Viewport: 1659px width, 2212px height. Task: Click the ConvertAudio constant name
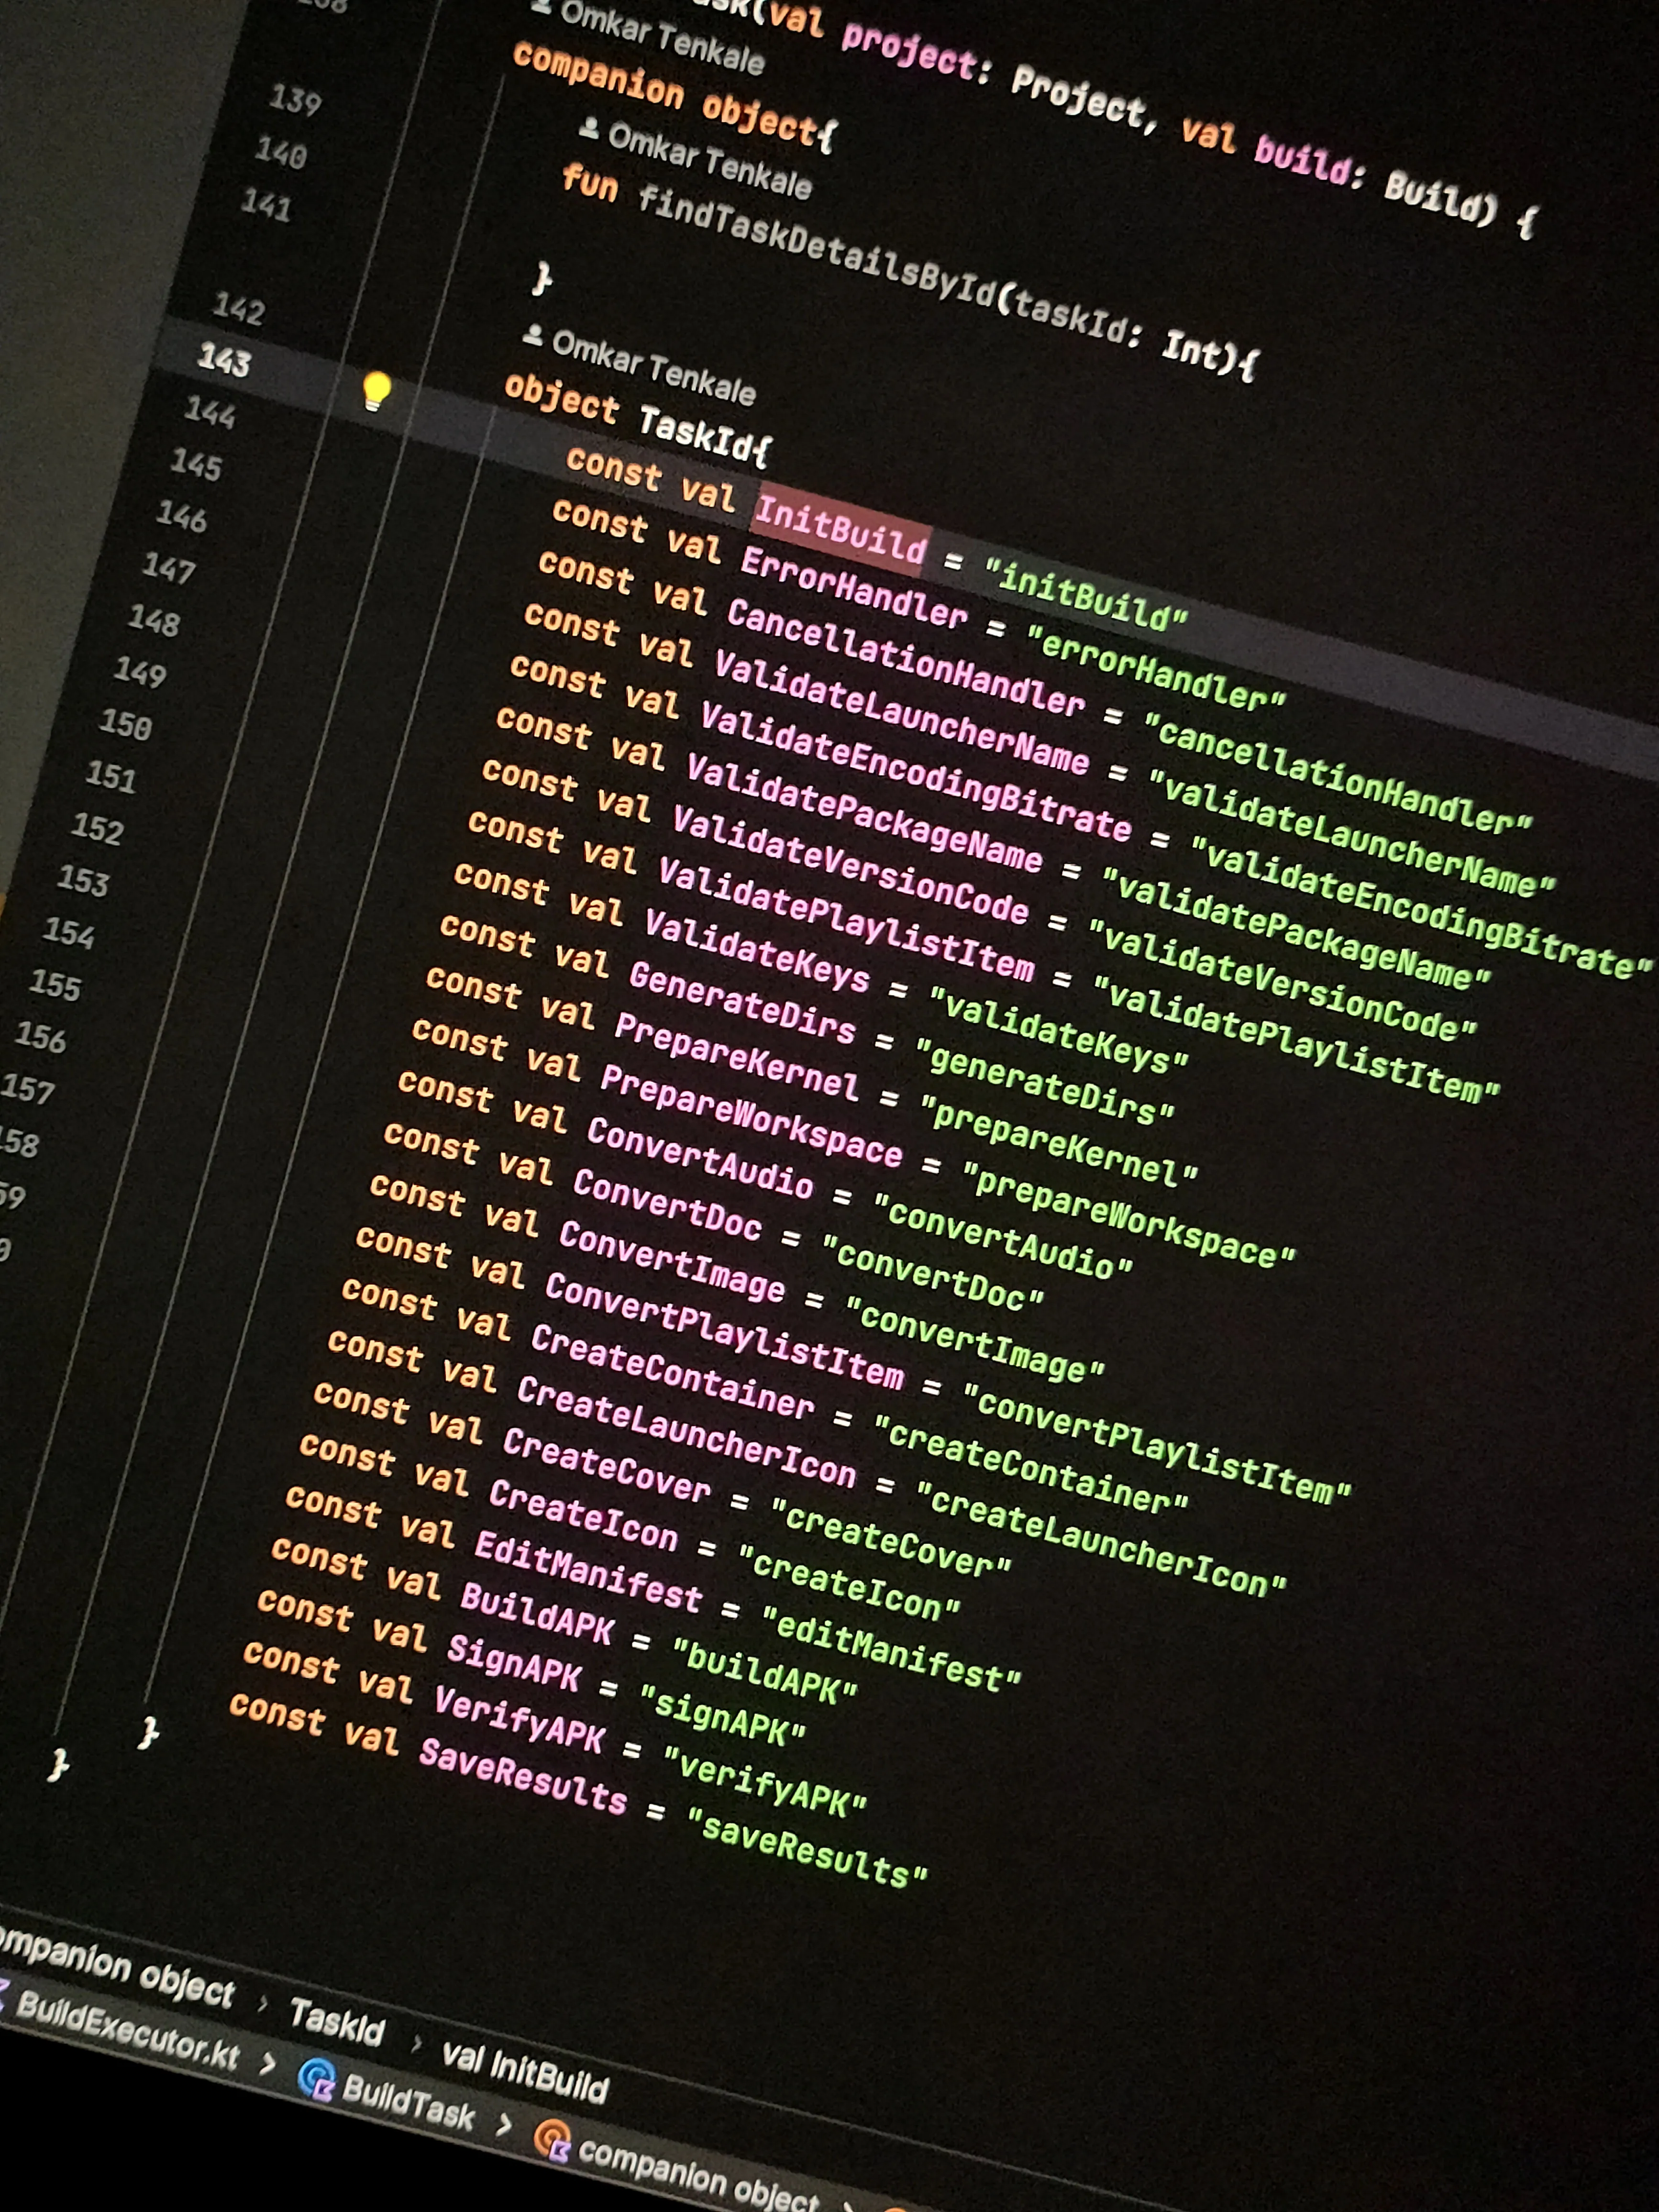tap(700, 1158)
